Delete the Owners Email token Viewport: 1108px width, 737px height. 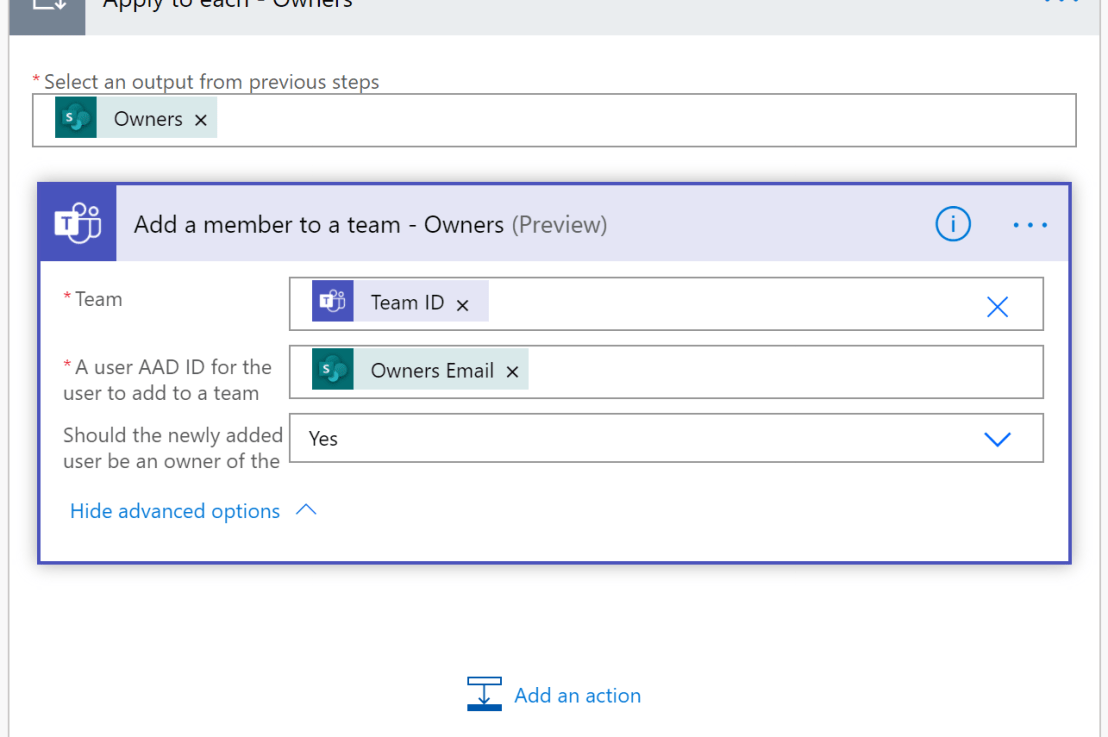pos(512,370)
